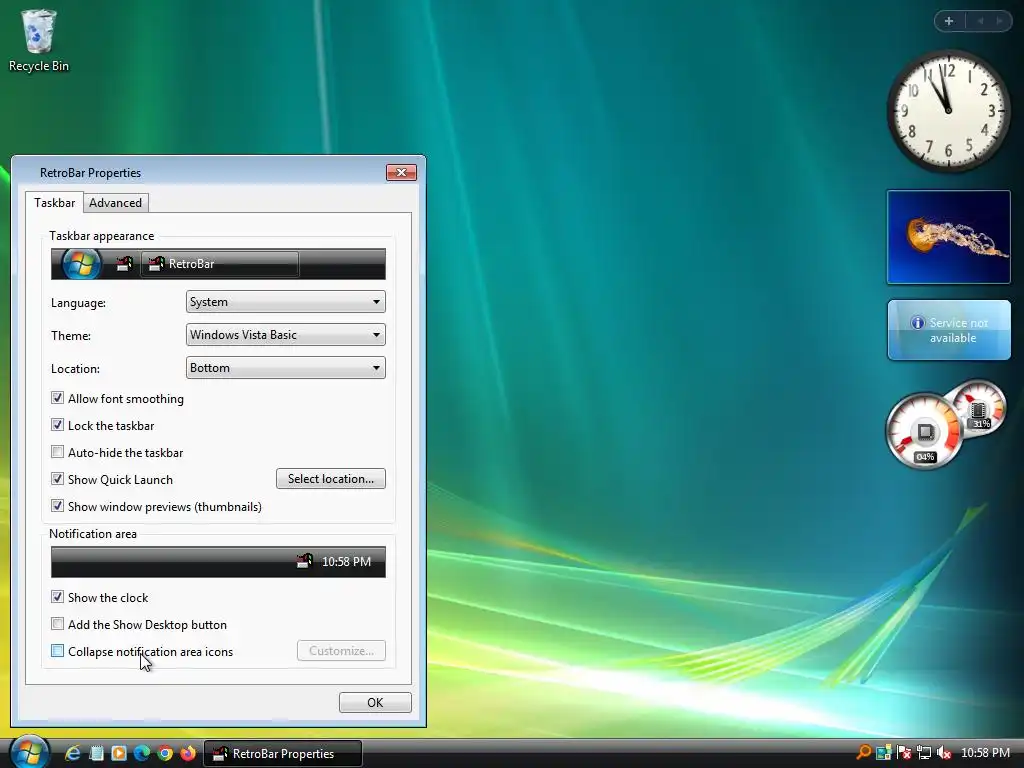Click the RetroBar task button in the preview
Image resolution: width=1024 pixels, height=768 pixels.
(x=220, y=264)
